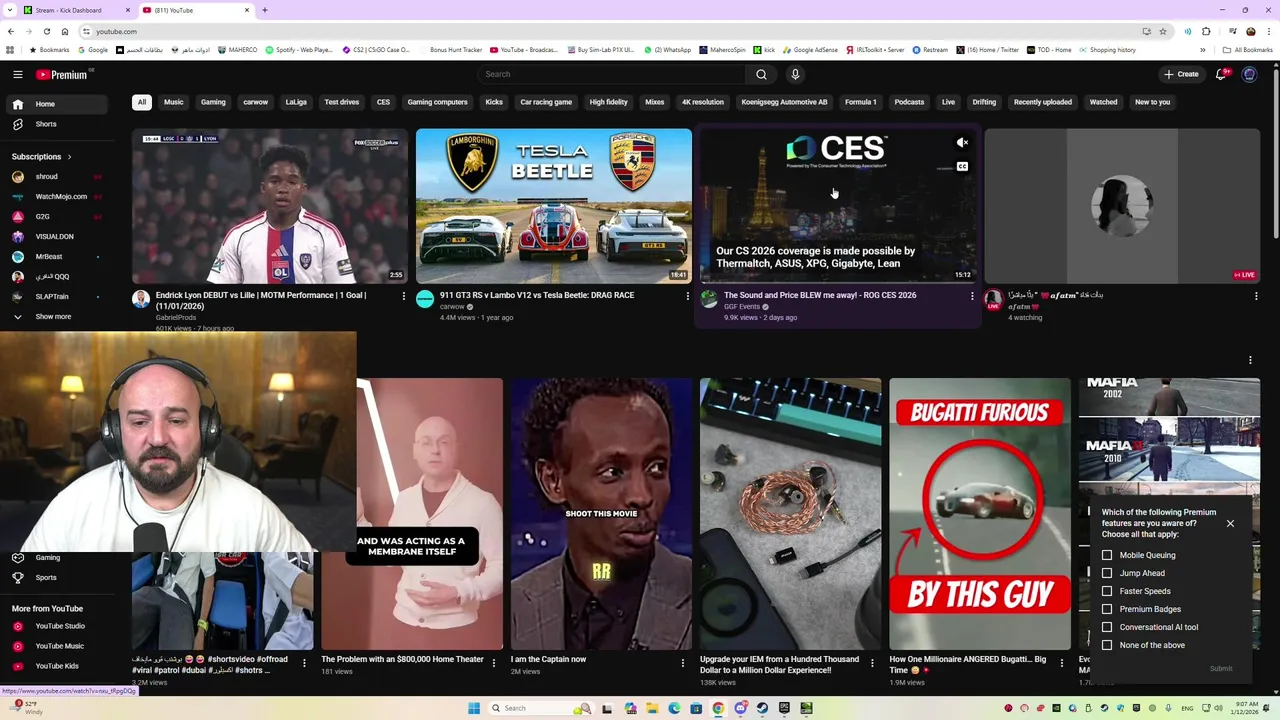This screenshot has width=1280, height=720.
Task: Play the 911 GT3 RS drag race thumbnail
Action: coord(554,206)
